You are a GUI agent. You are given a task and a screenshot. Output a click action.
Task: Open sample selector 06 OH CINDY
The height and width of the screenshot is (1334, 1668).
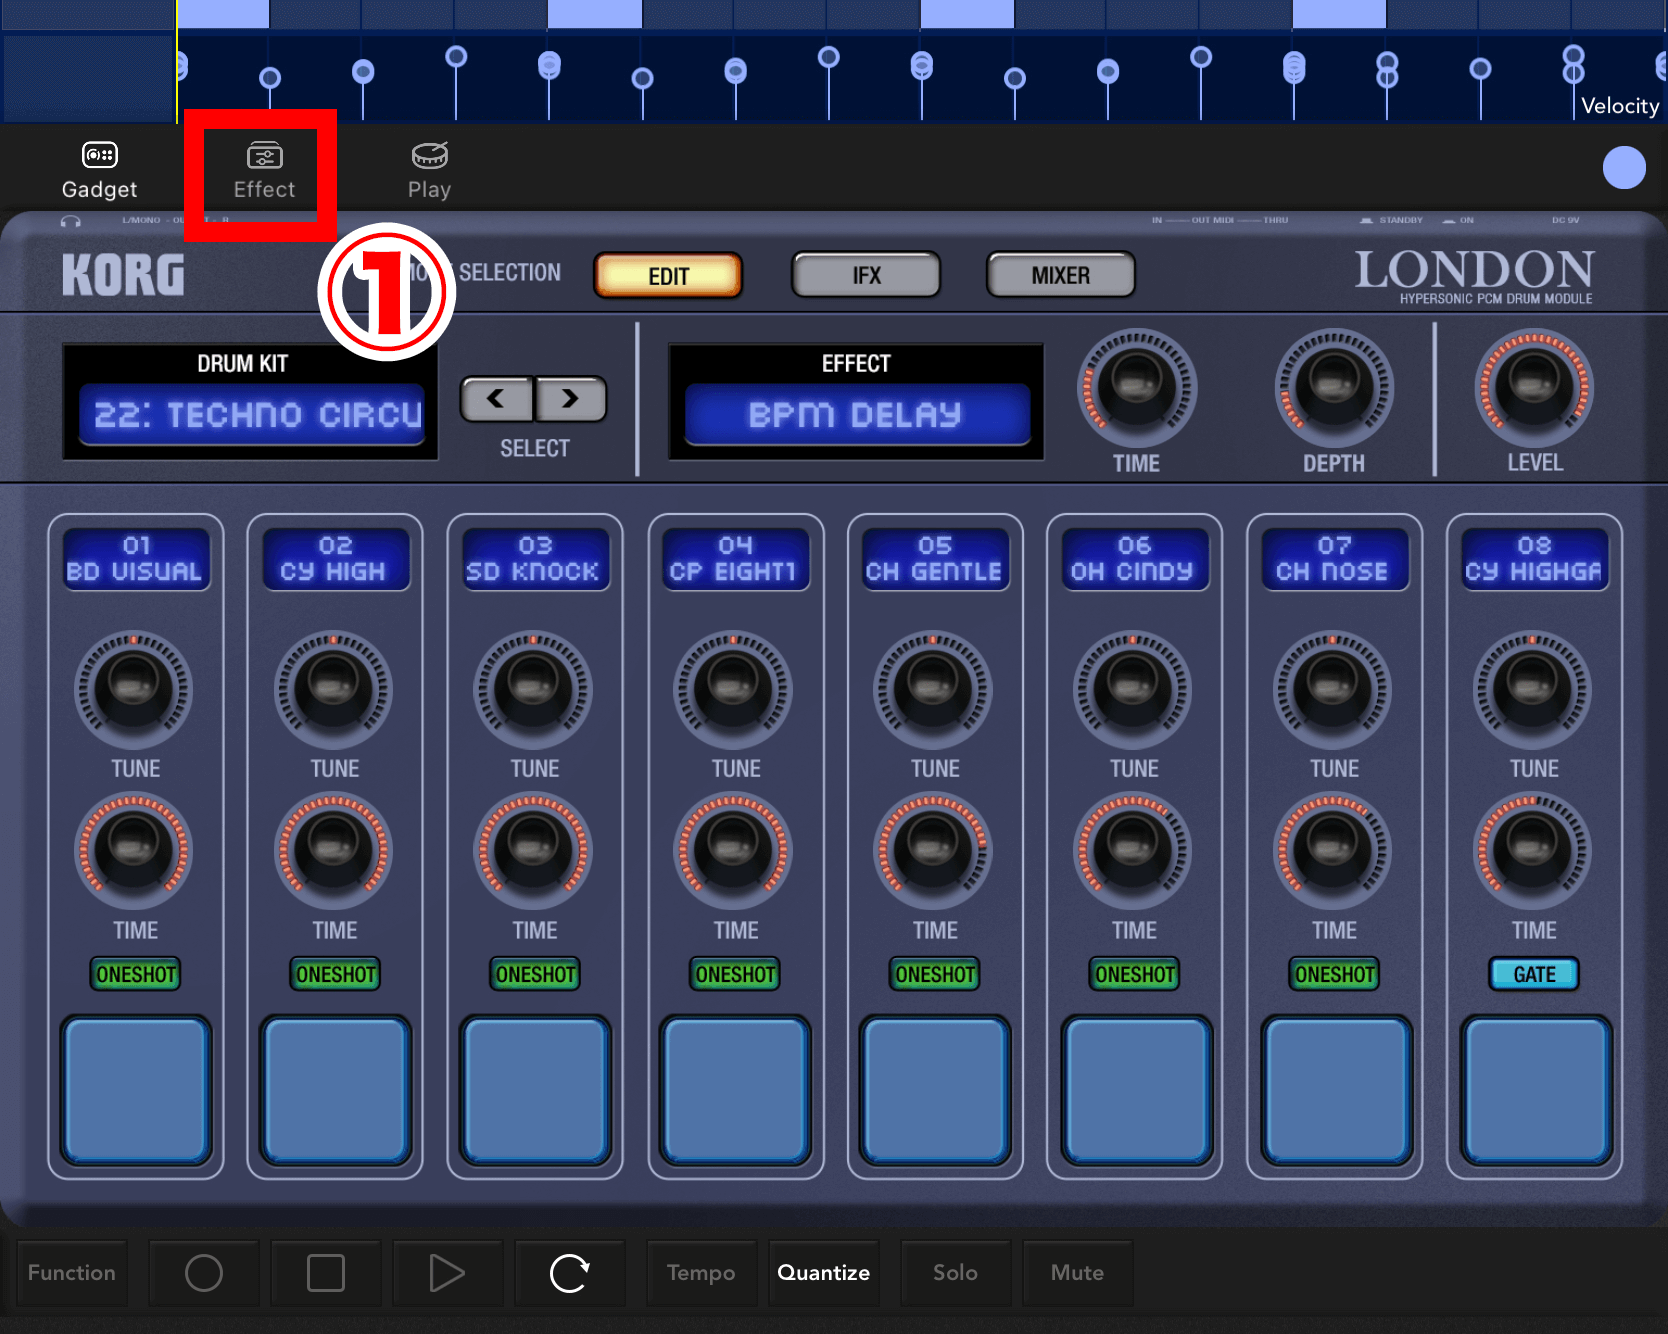click(1135, 559)
